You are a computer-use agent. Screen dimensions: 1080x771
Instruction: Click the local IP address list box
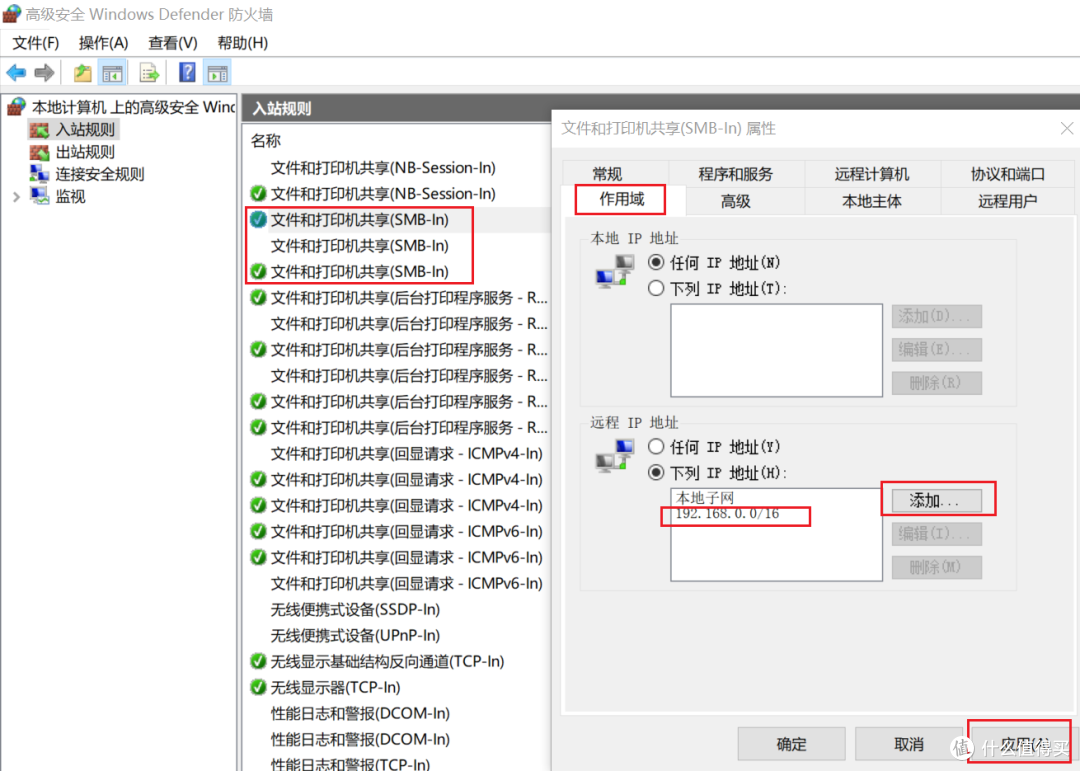tap(776, 350)
